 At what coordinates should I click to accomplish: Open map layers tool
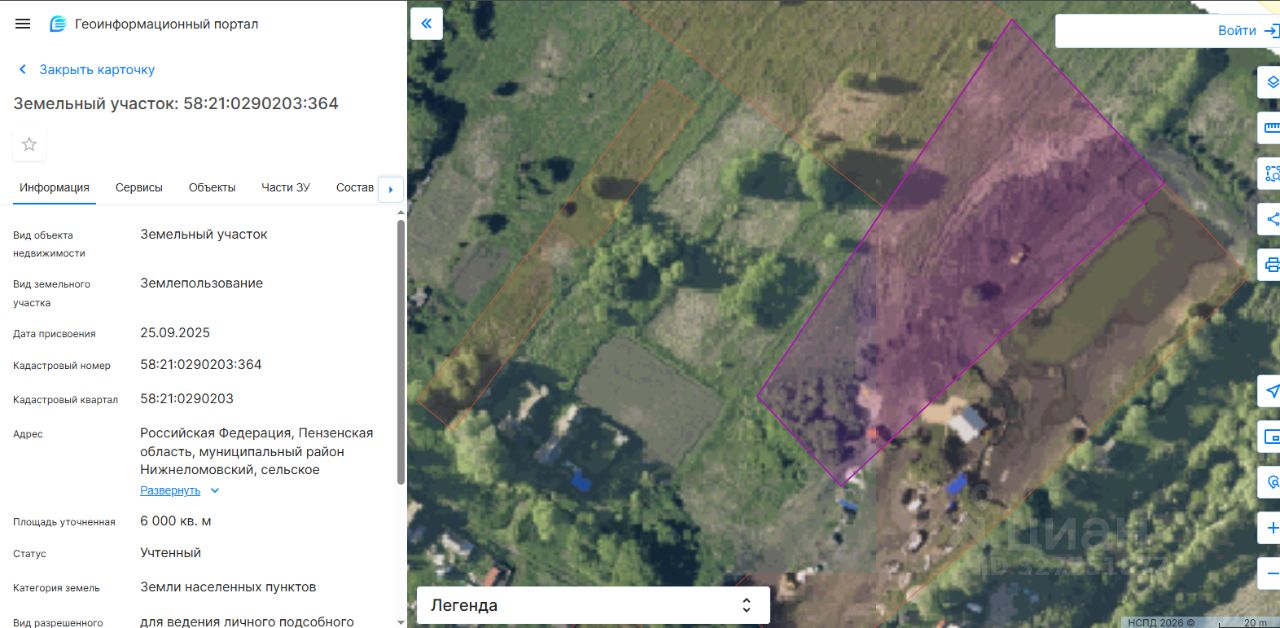tap(1271, 81)
